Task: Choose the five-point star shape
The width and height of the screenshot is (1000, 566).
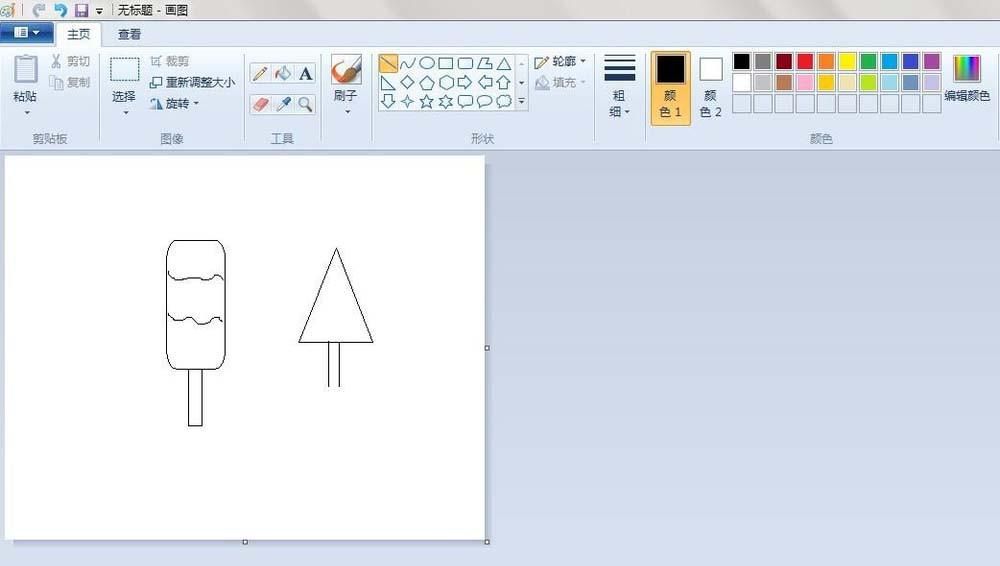Action: pos(427,101)
